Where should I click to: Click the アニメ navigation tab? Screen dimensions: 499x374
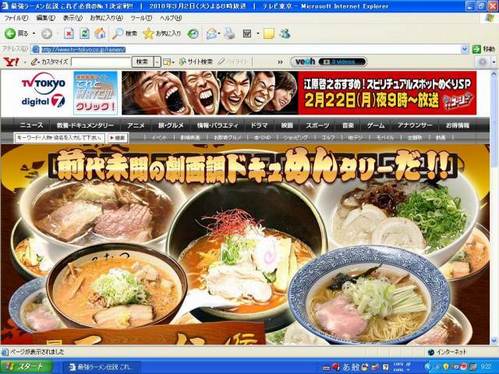pos(136,125)
